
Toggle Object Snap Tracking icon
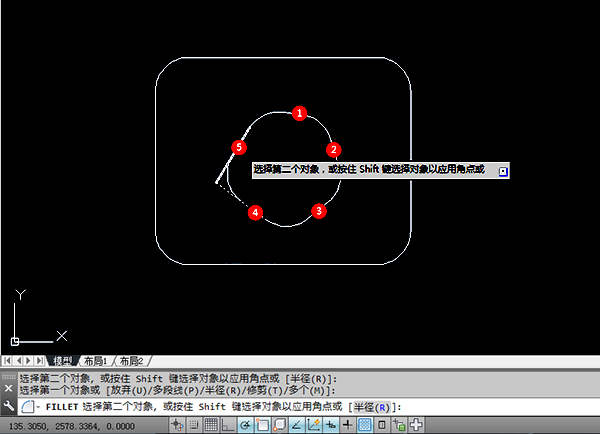[297, 425]
